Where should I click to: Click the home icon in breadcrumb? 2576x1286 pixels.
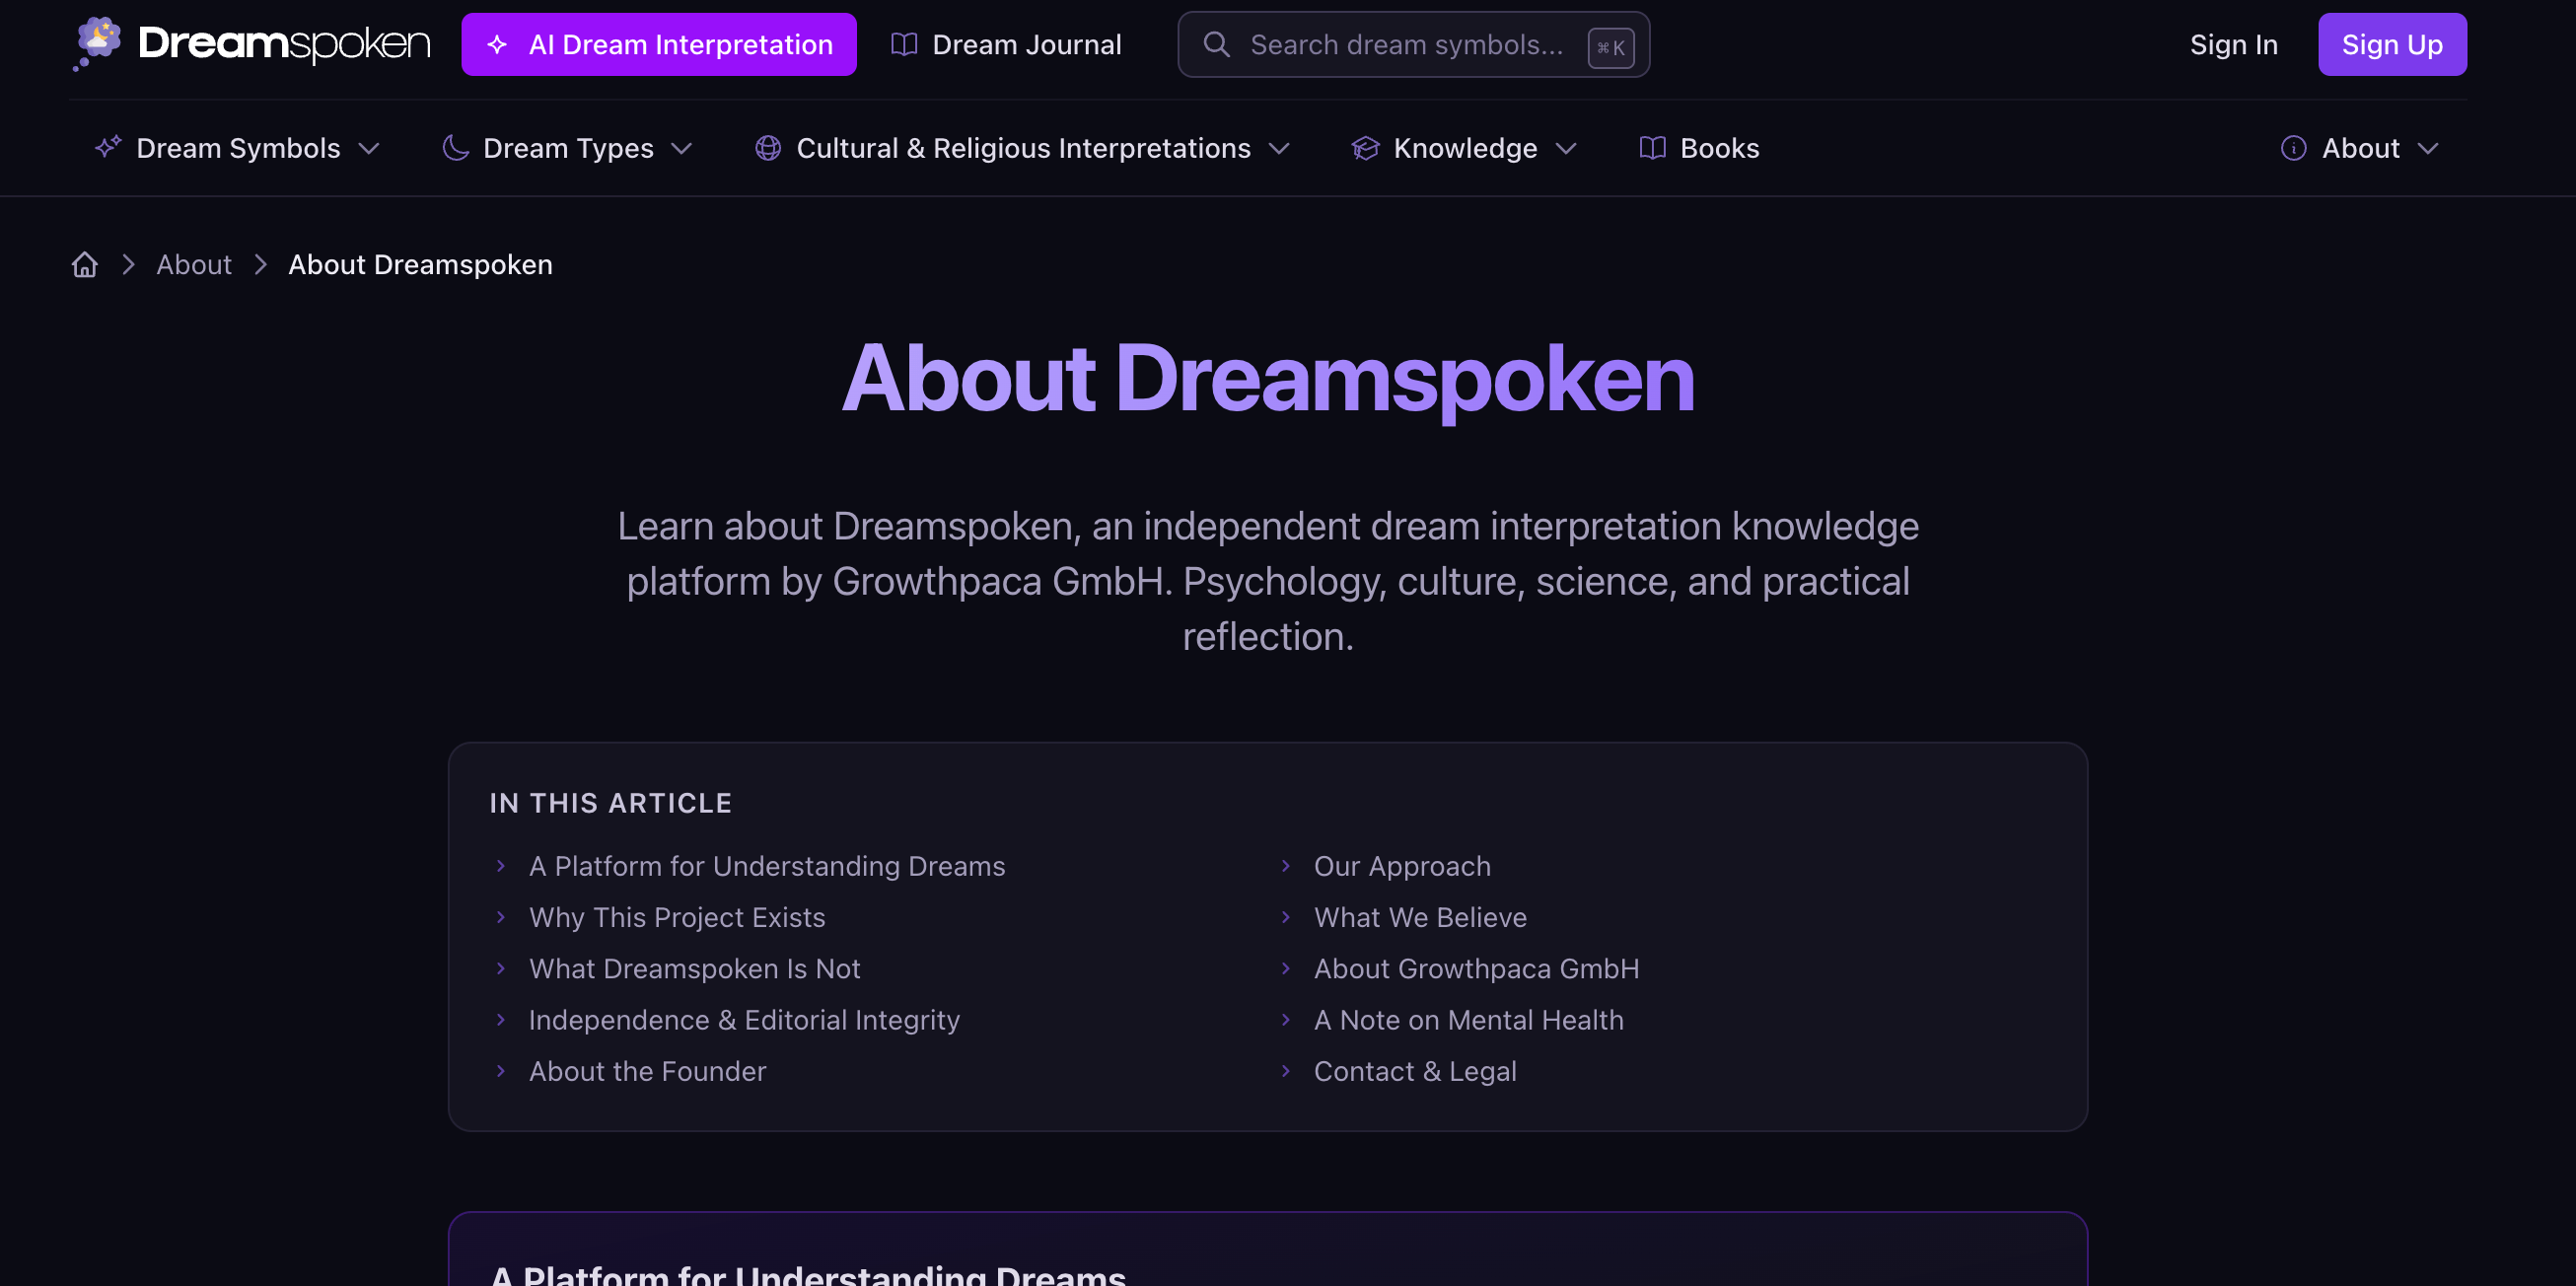tap(85, 265)
